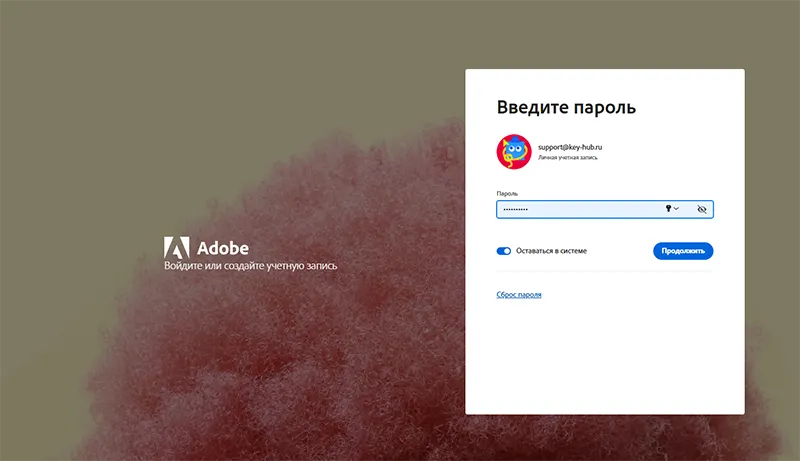Open the 'Сброс пароля' link

pyautogui.click(x=519, y=295)
